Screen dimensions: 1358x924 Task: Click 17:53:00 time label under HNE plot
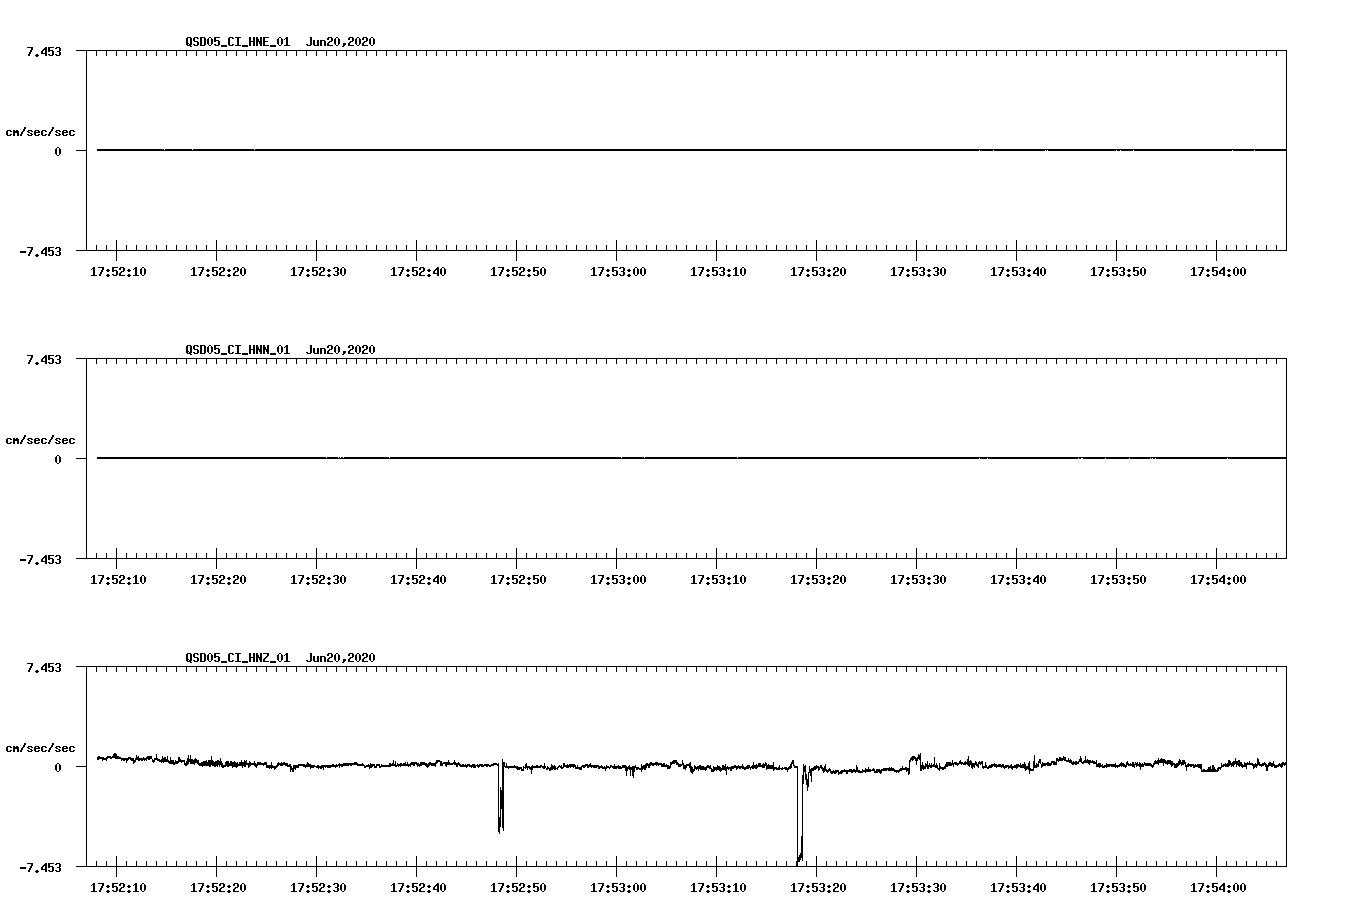618,271
